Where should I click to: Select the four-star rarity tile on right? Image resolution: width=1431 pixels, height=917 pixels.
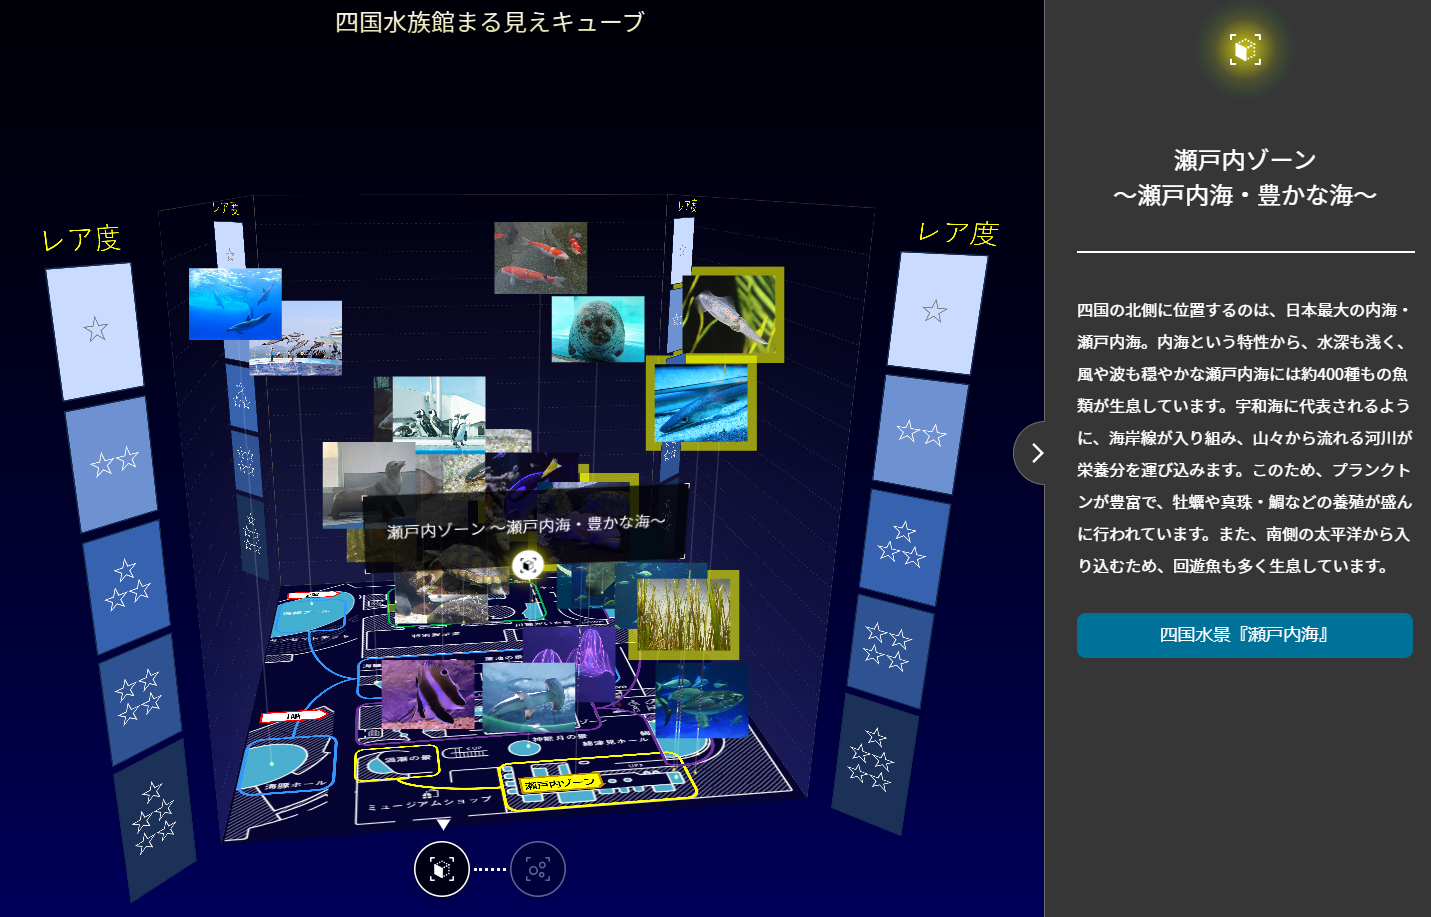[x=889, y=650]
